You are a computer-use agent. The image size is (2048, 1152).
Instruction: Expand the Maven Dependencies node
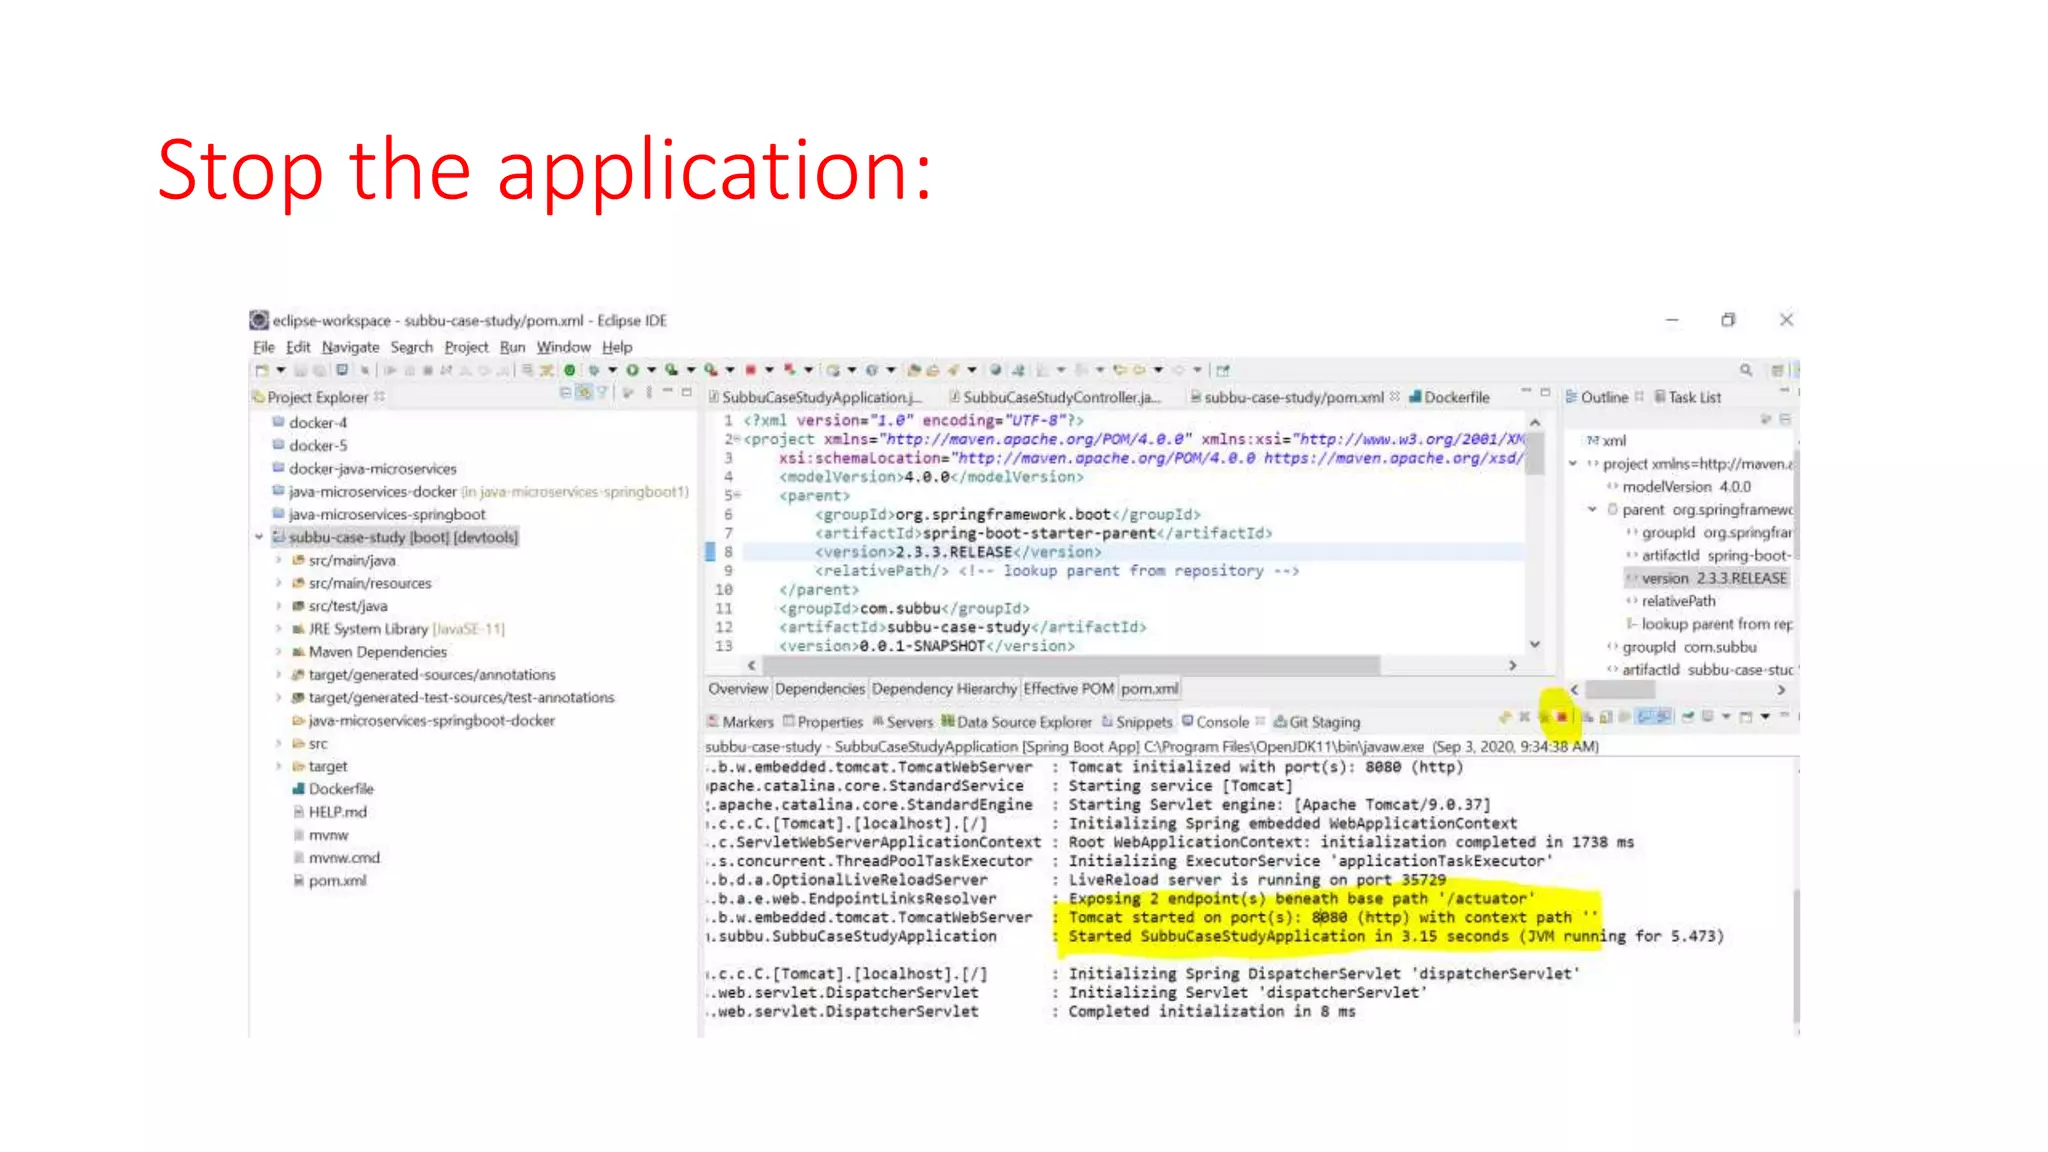(279, 652)
